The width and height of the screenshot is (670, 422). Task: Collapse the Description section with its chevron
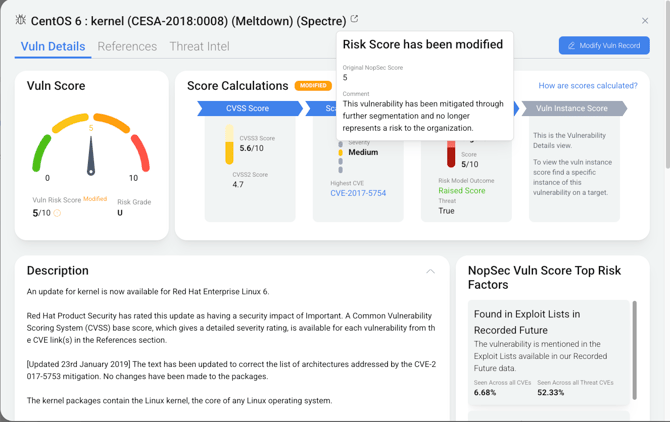(x=430, y=271)
